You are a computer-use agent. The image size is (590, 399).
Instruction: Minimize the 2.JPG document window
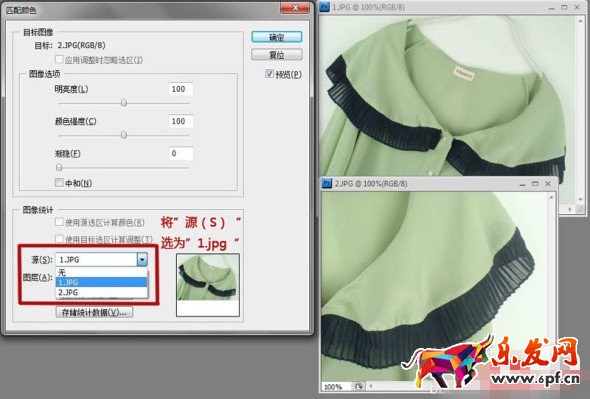[x=522, y=184]
